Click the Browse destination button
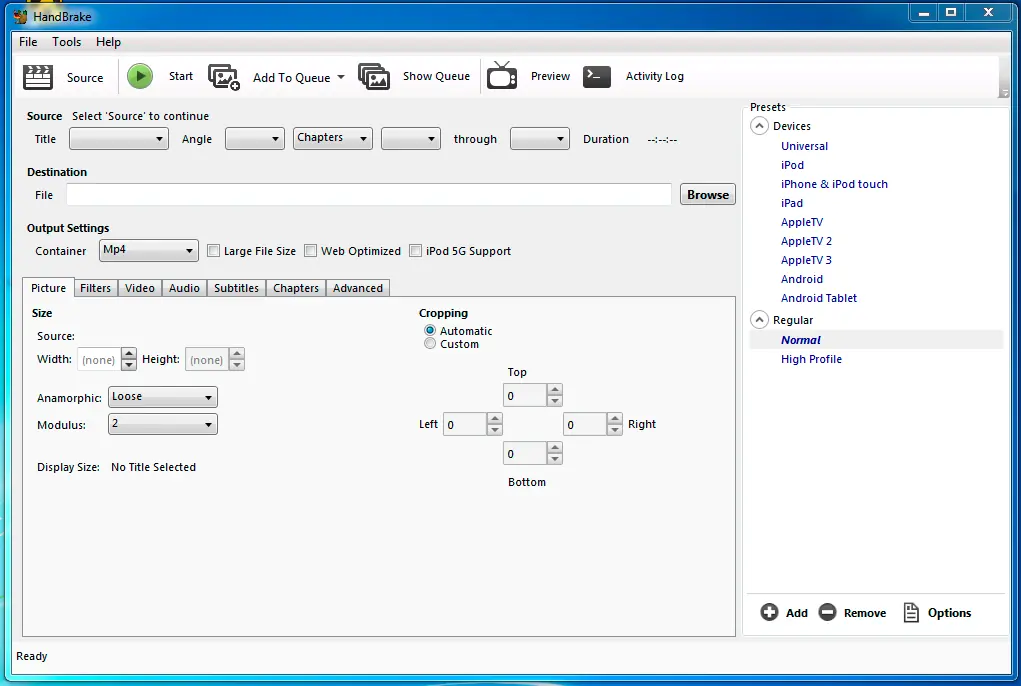Viewport: 1021px width, 686px height. (x=708, y=195)
